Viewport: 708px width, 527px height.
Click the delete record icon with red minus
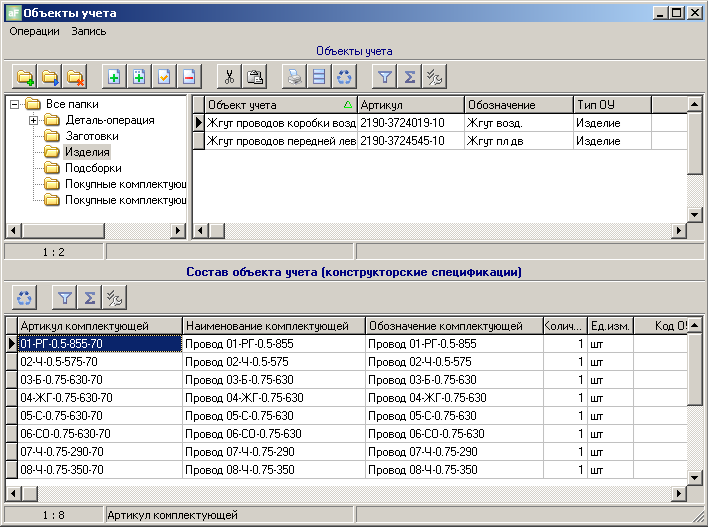(189, 76)
